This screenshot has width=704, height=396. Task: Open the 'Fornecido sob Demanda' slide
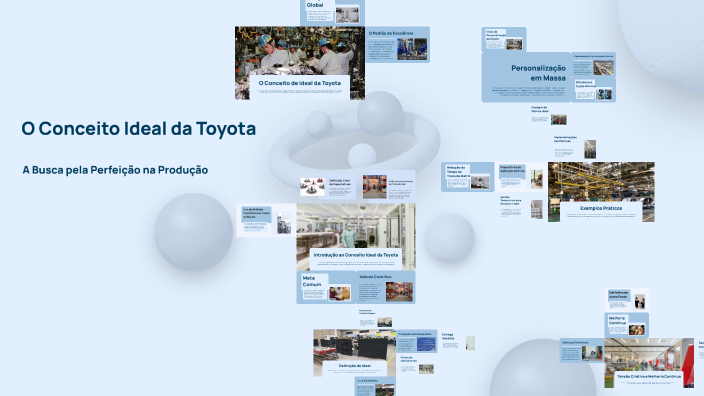tap(417, 365)
